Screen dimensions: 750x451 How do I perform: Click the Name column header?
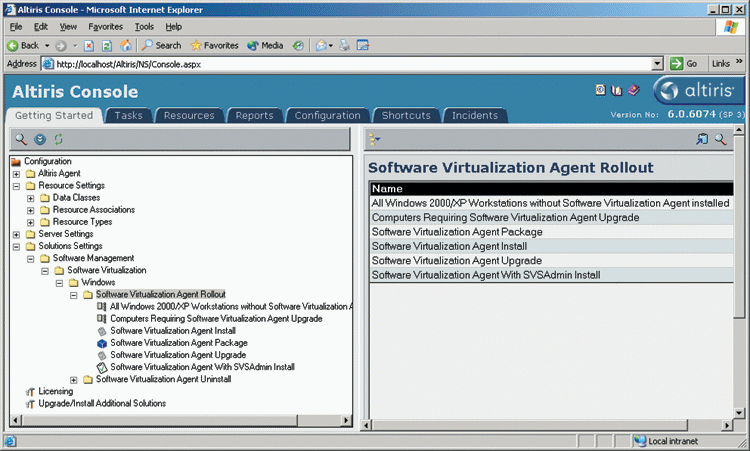pyautogui.click(x=551, y=188)
